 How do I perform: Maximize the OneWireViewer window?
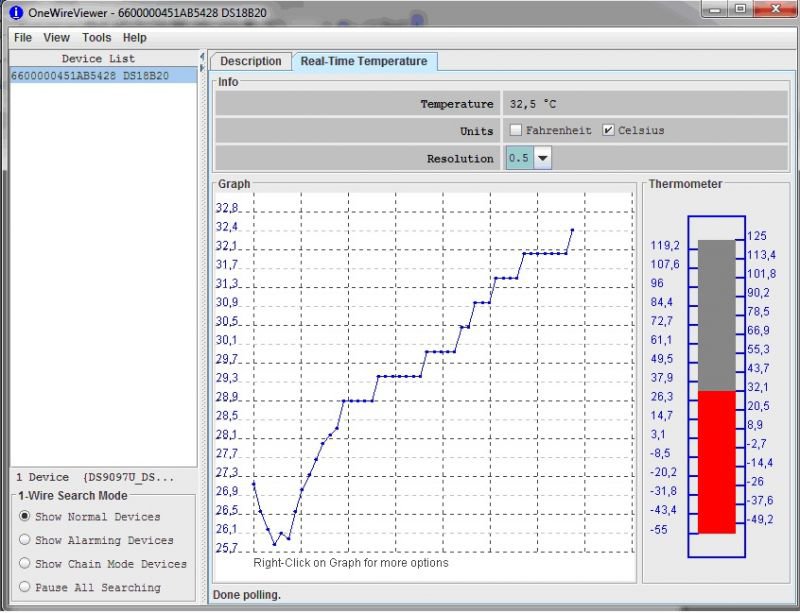tap(740, 9)
